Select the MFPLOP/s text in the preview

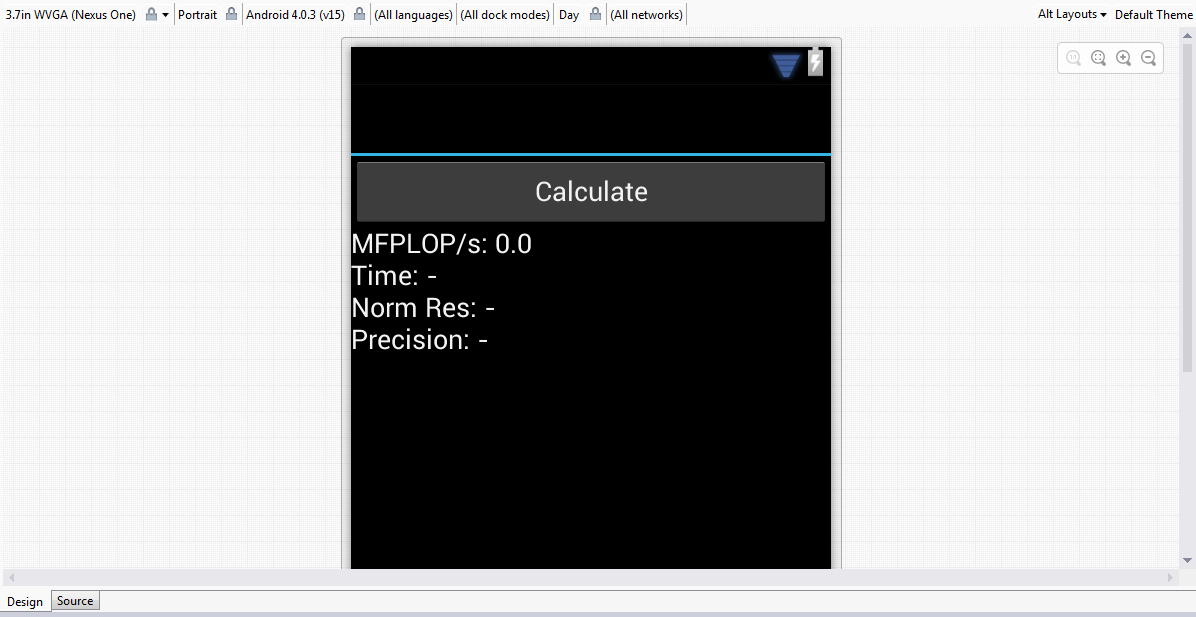pyautogui.click(x=440, y=243)
